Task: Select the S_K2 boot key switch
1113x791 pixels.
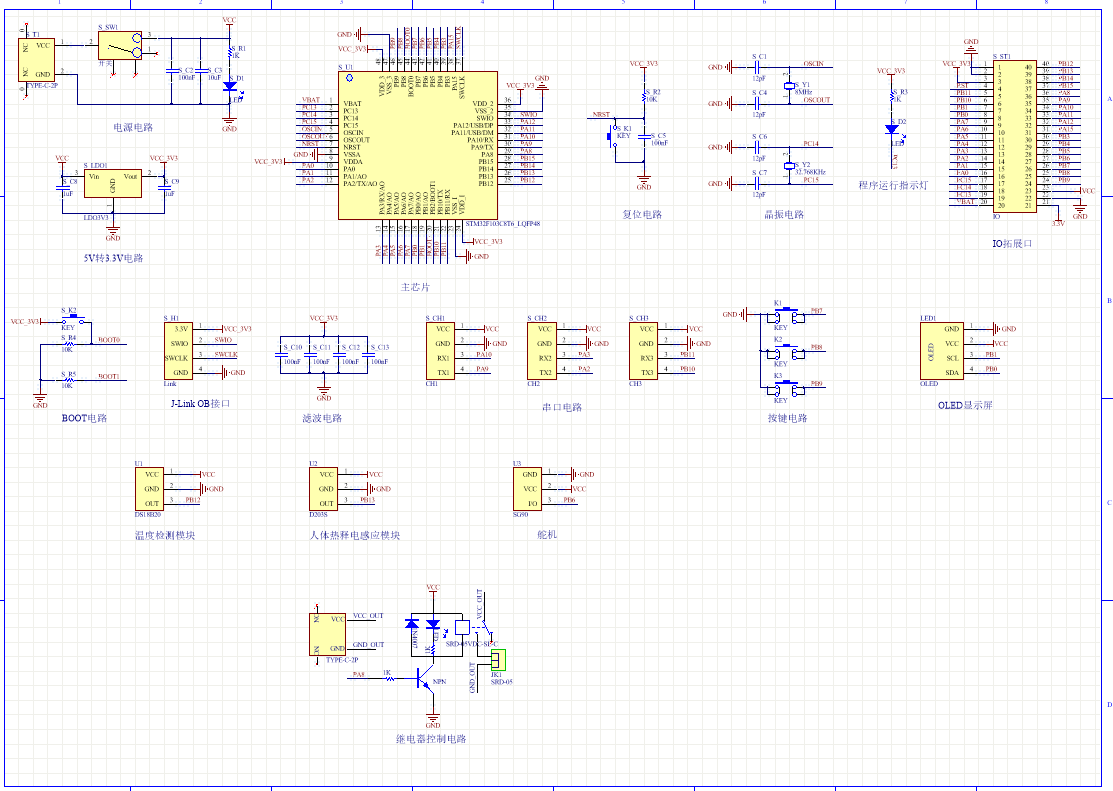Action: pos(73,320)
